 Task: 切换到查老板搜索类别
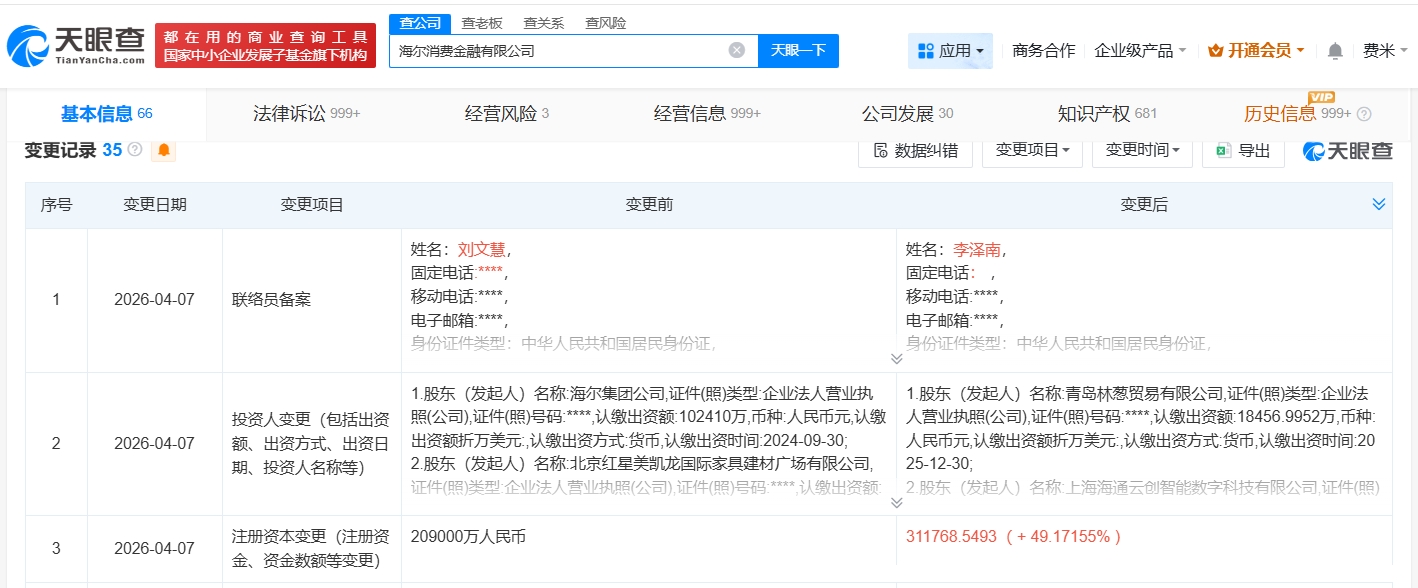click(x=480, y=22)
